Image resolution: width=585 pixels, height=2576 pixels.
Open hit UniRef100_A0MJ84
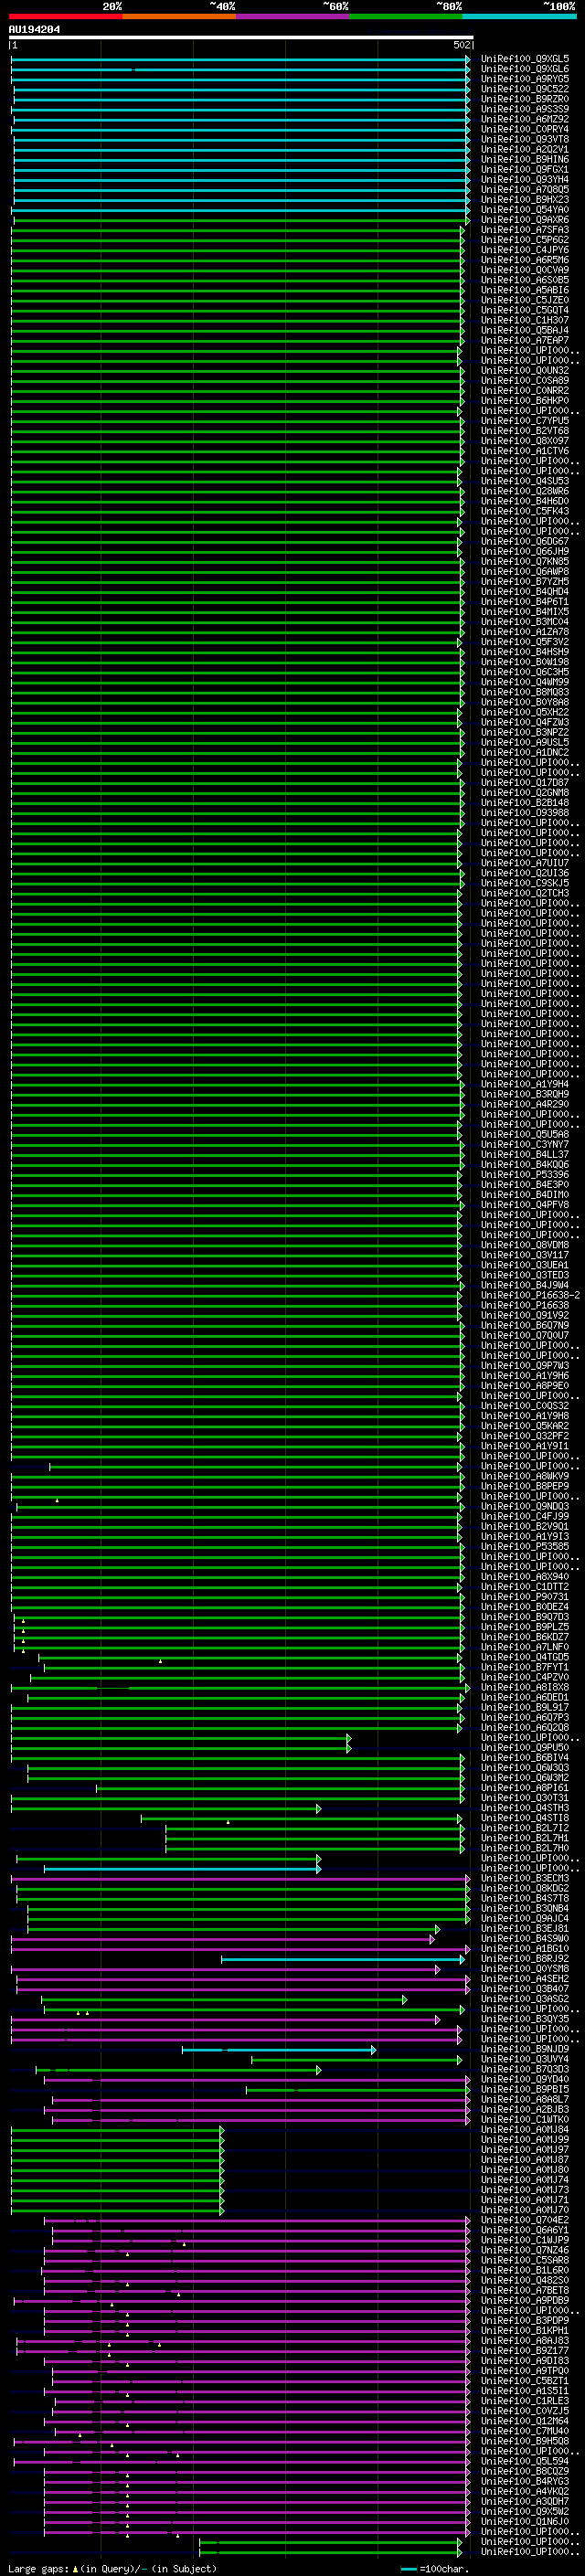(x=525, y=2129)
